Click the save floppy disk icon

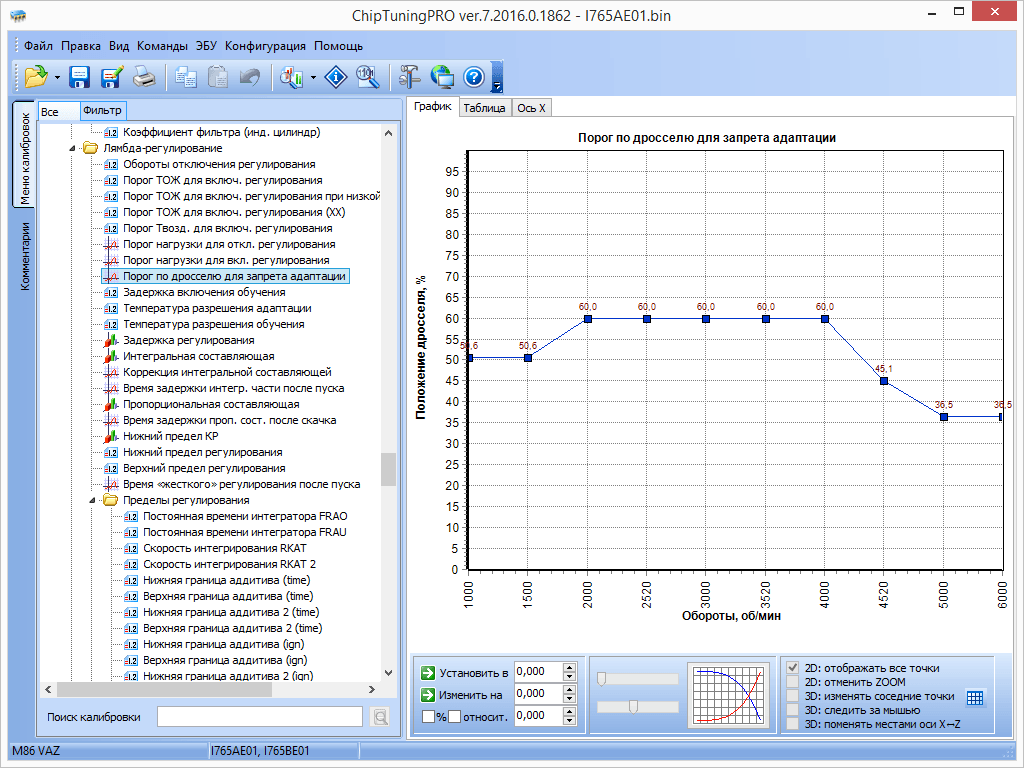(x=79, y=77)
